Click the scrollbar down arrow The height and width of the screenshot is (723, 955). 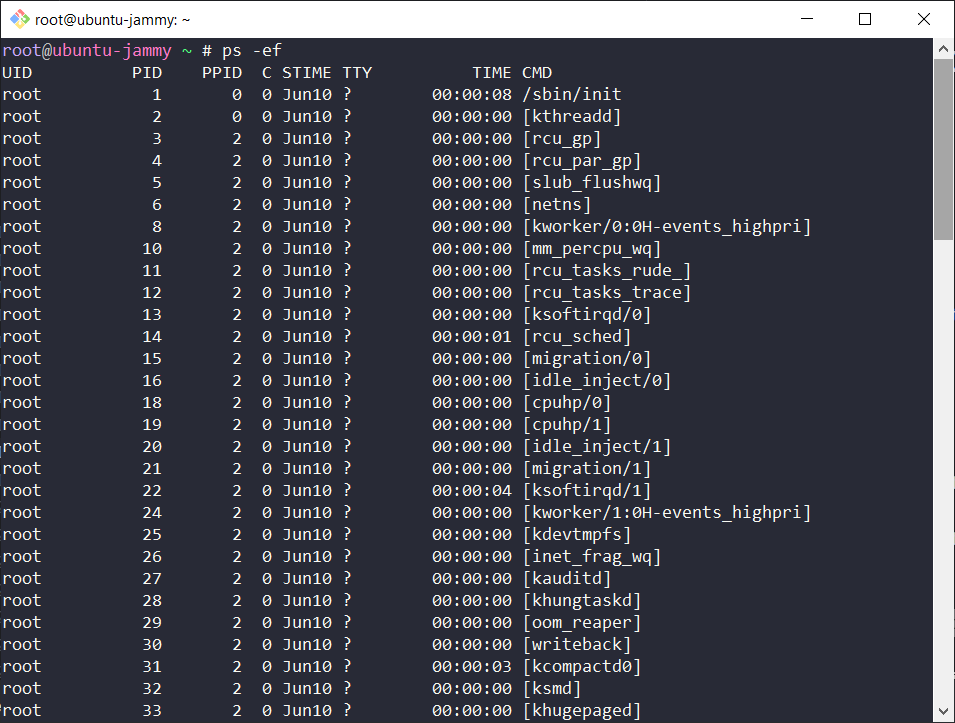click(943, 712)
